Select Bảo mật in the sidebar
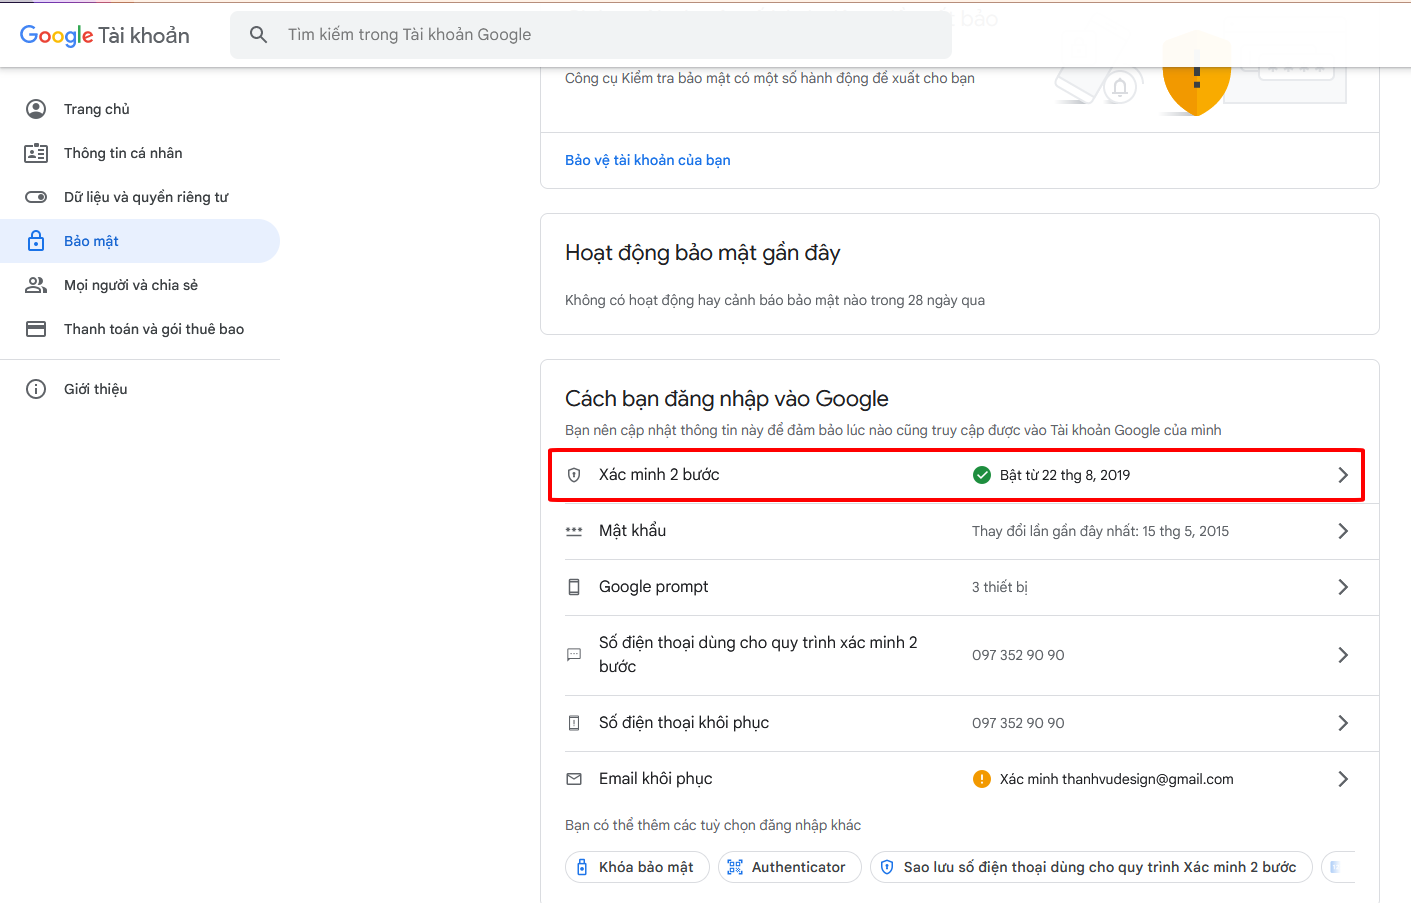The width and height of the screenshot is (1411, 903). tap(91, 241)
